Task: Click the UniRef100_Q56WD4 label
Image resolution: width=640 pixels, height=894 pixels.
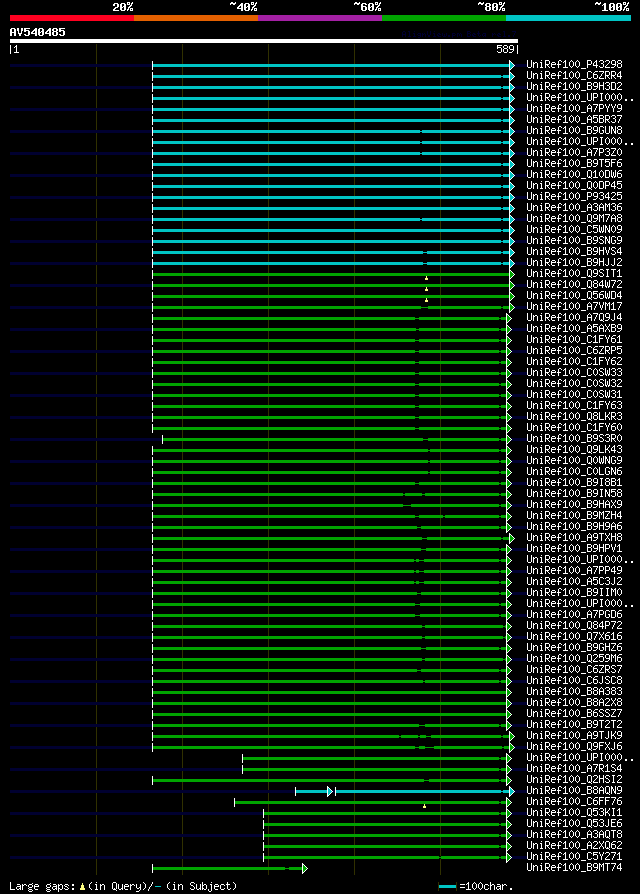Action: 574,295
